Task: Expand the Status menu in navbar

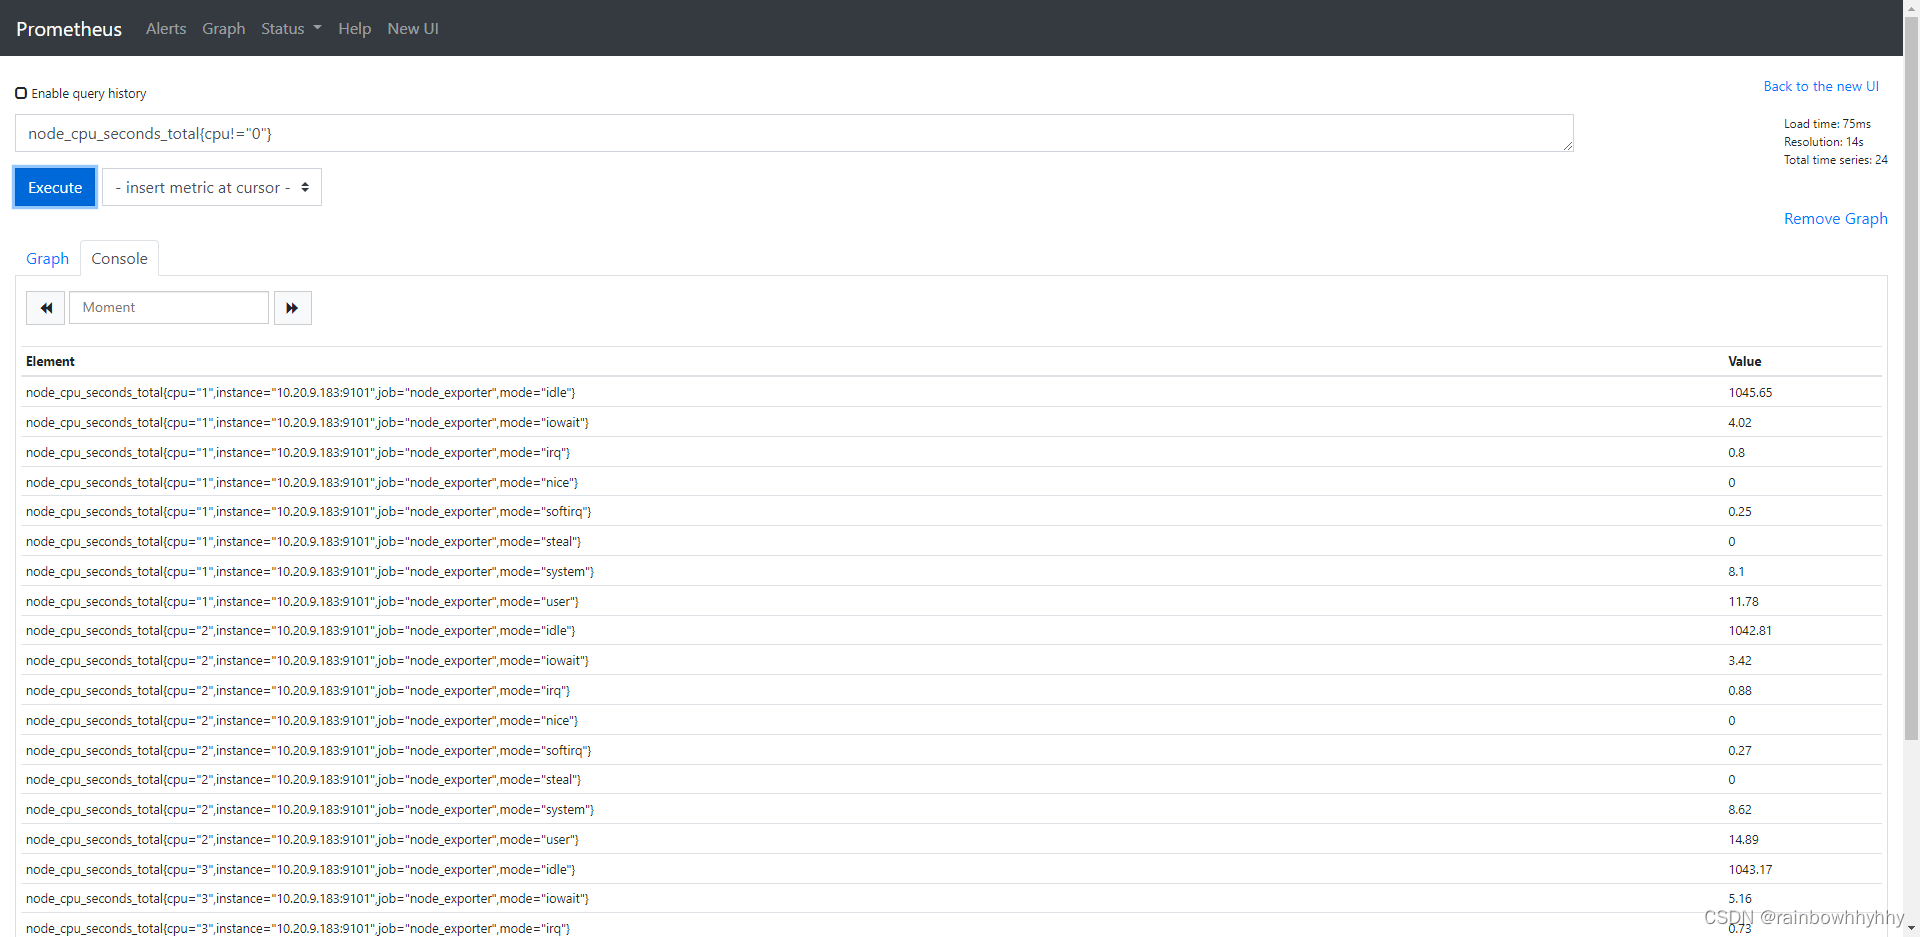Action: pyautogui.click(x=291, y=28)
